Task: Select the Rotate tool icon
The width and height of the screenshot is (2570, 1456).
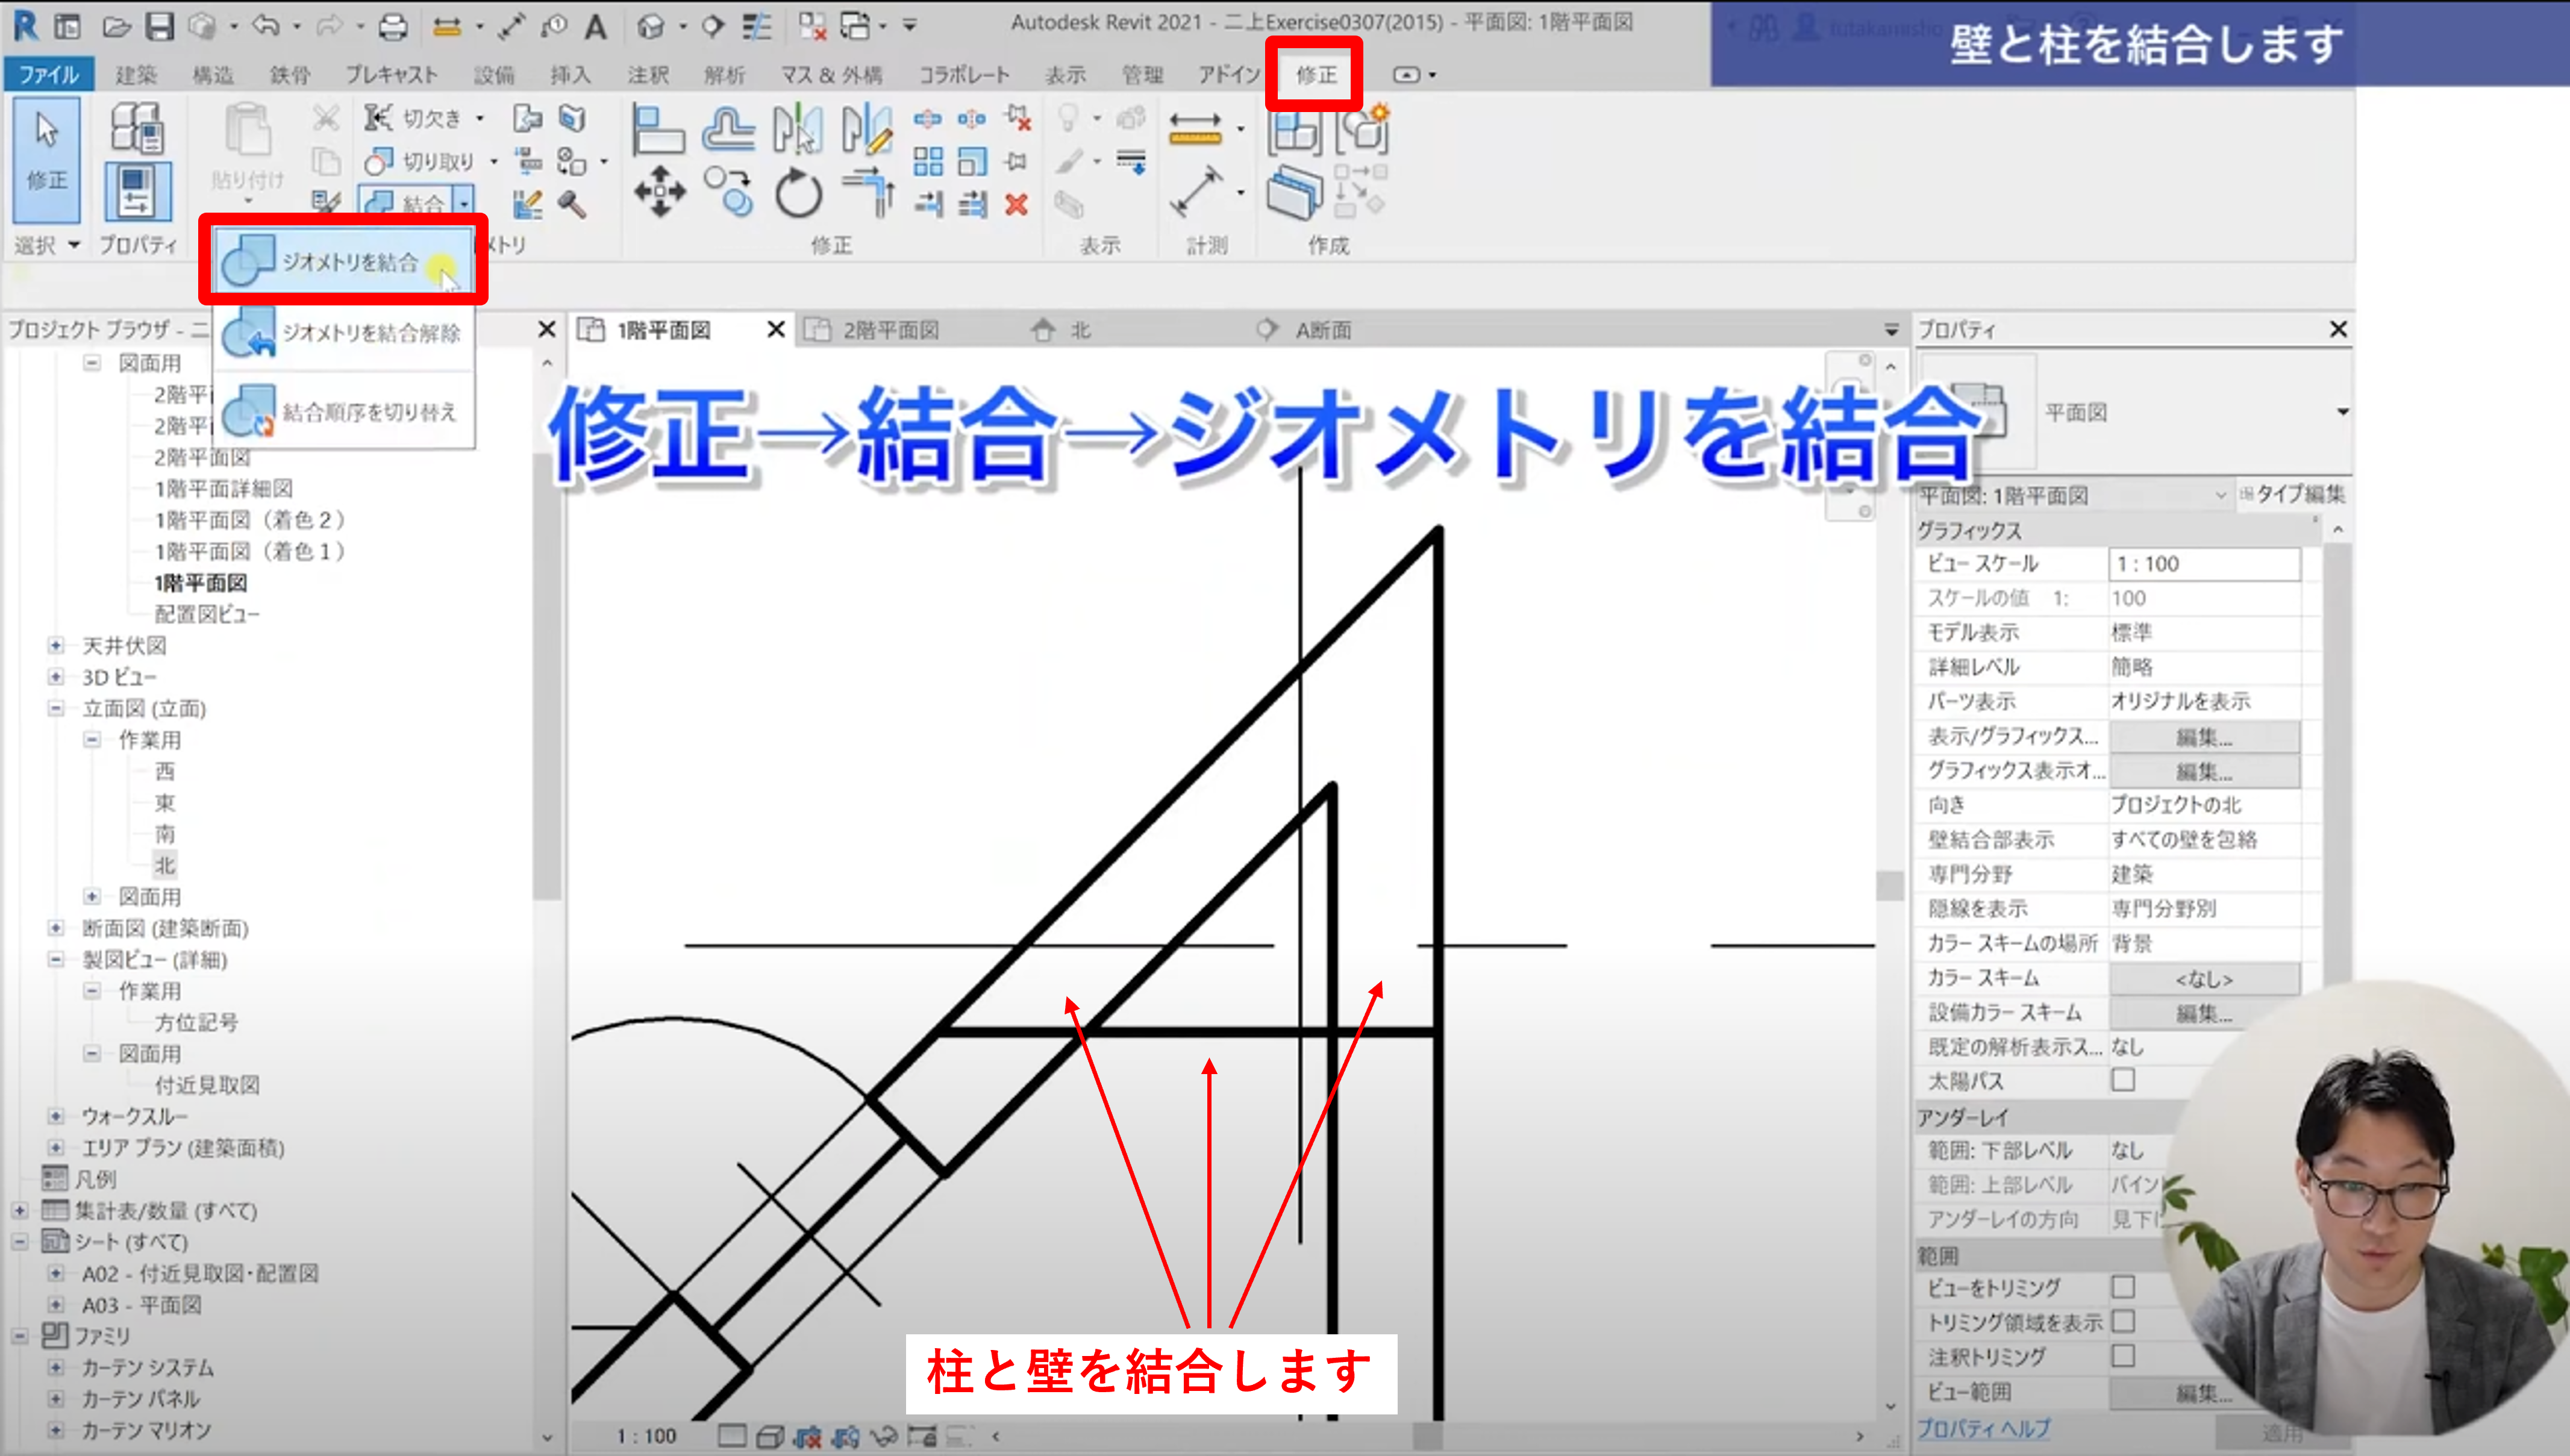Action: [798, 193]
